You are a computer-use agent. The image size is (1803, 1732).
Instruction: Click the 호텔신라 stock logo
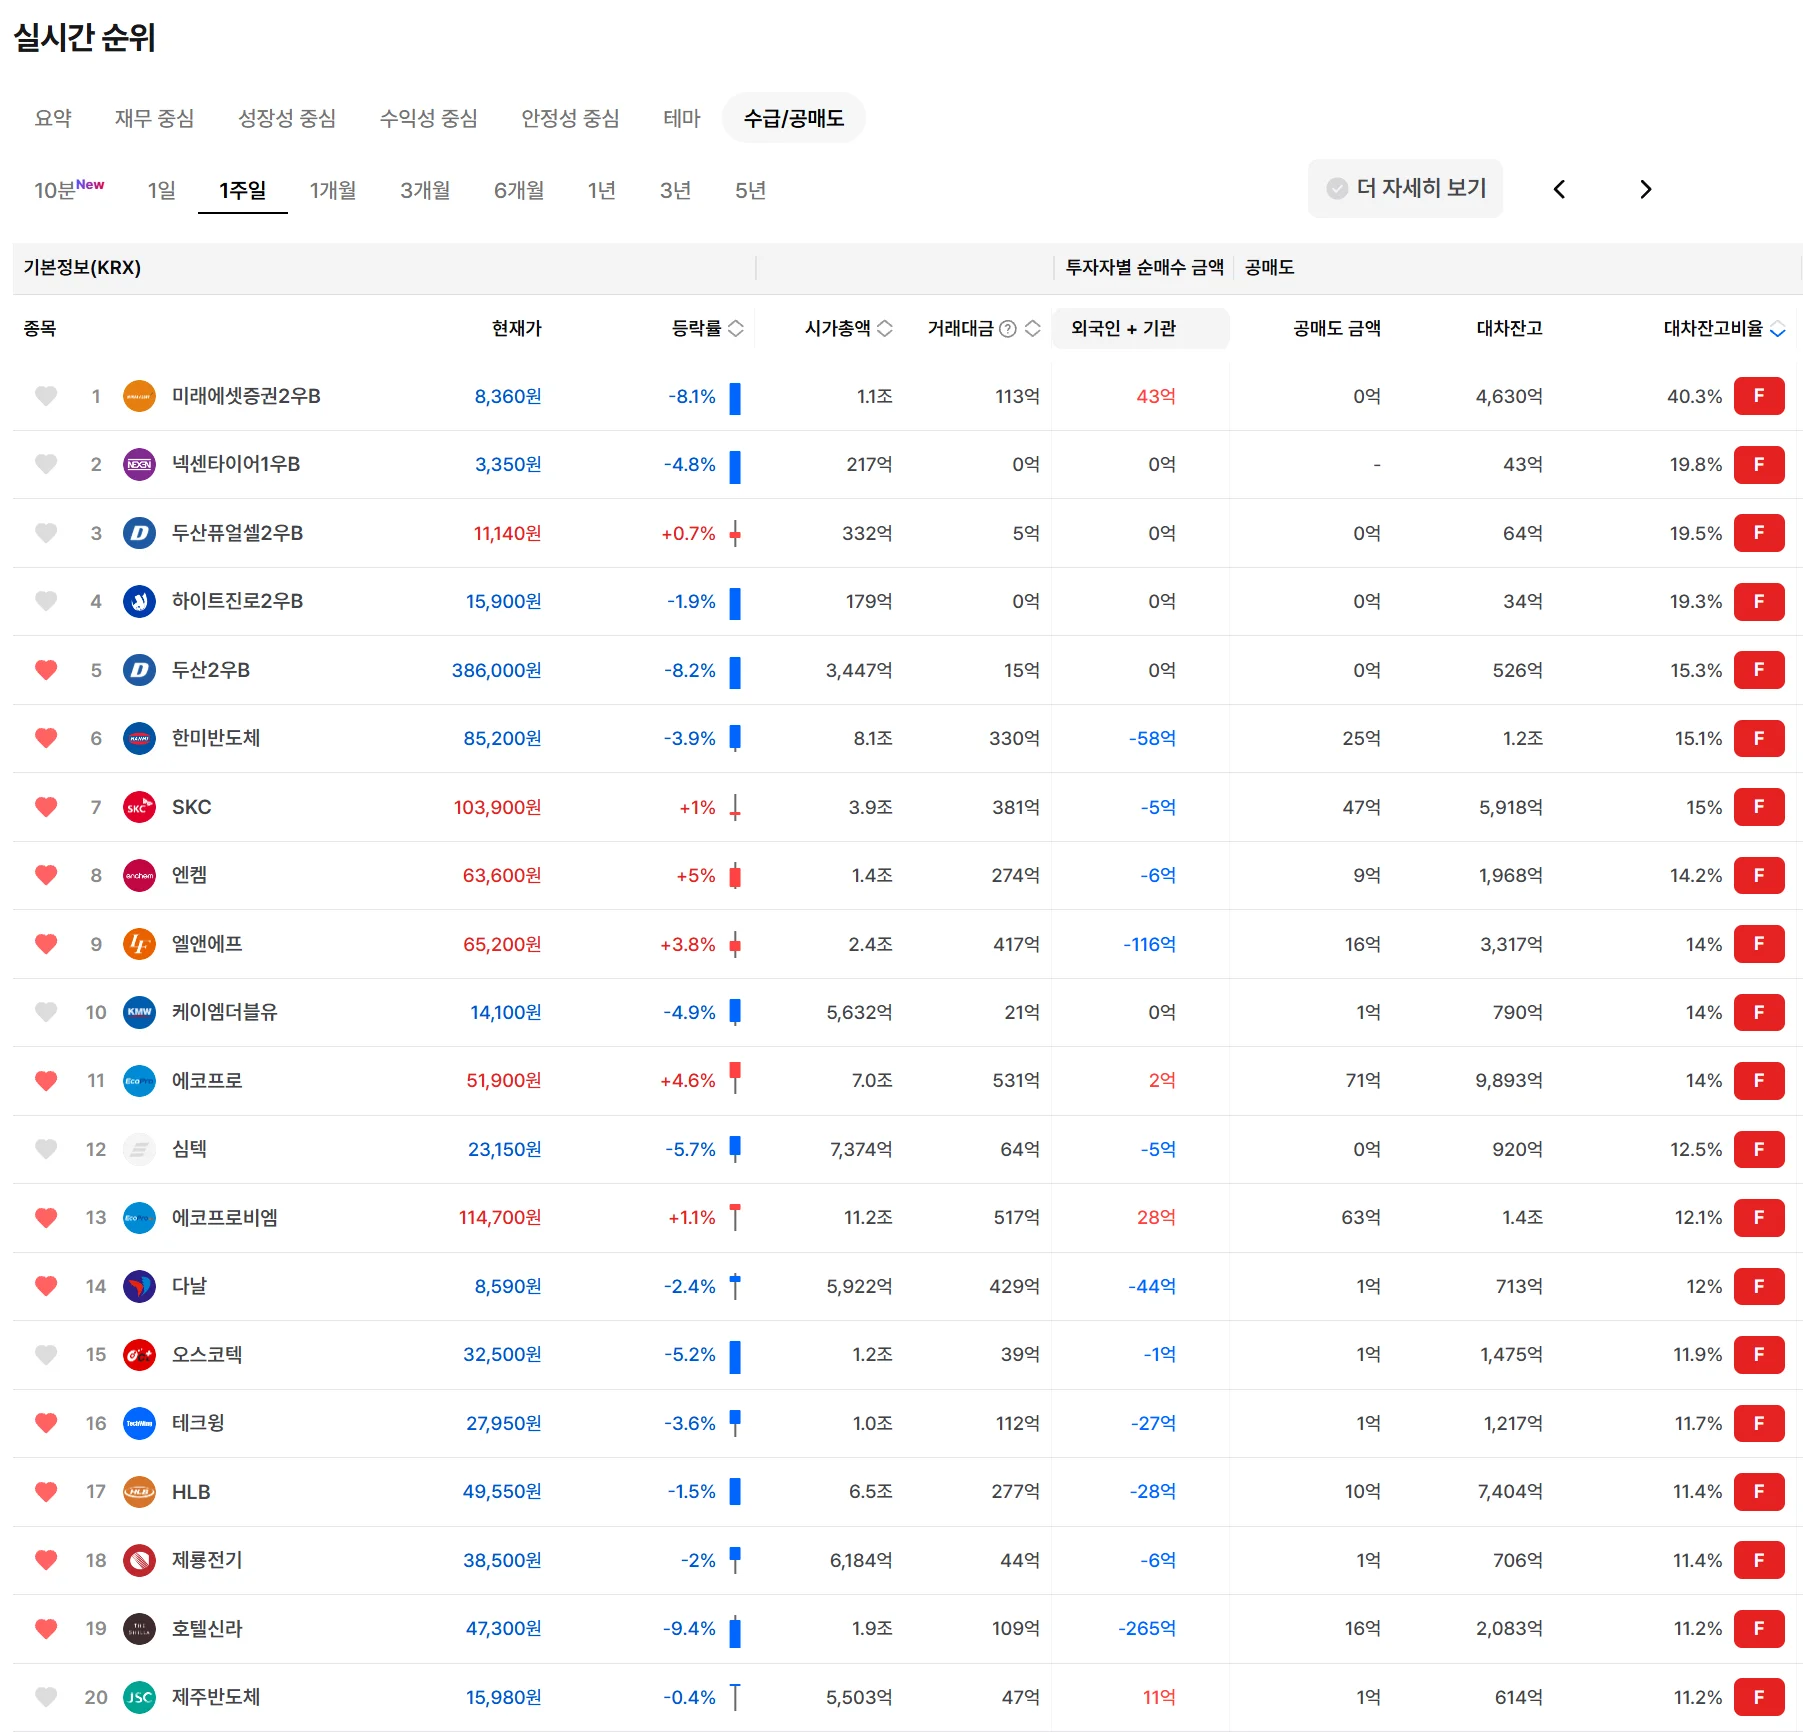pos(139,1628)
